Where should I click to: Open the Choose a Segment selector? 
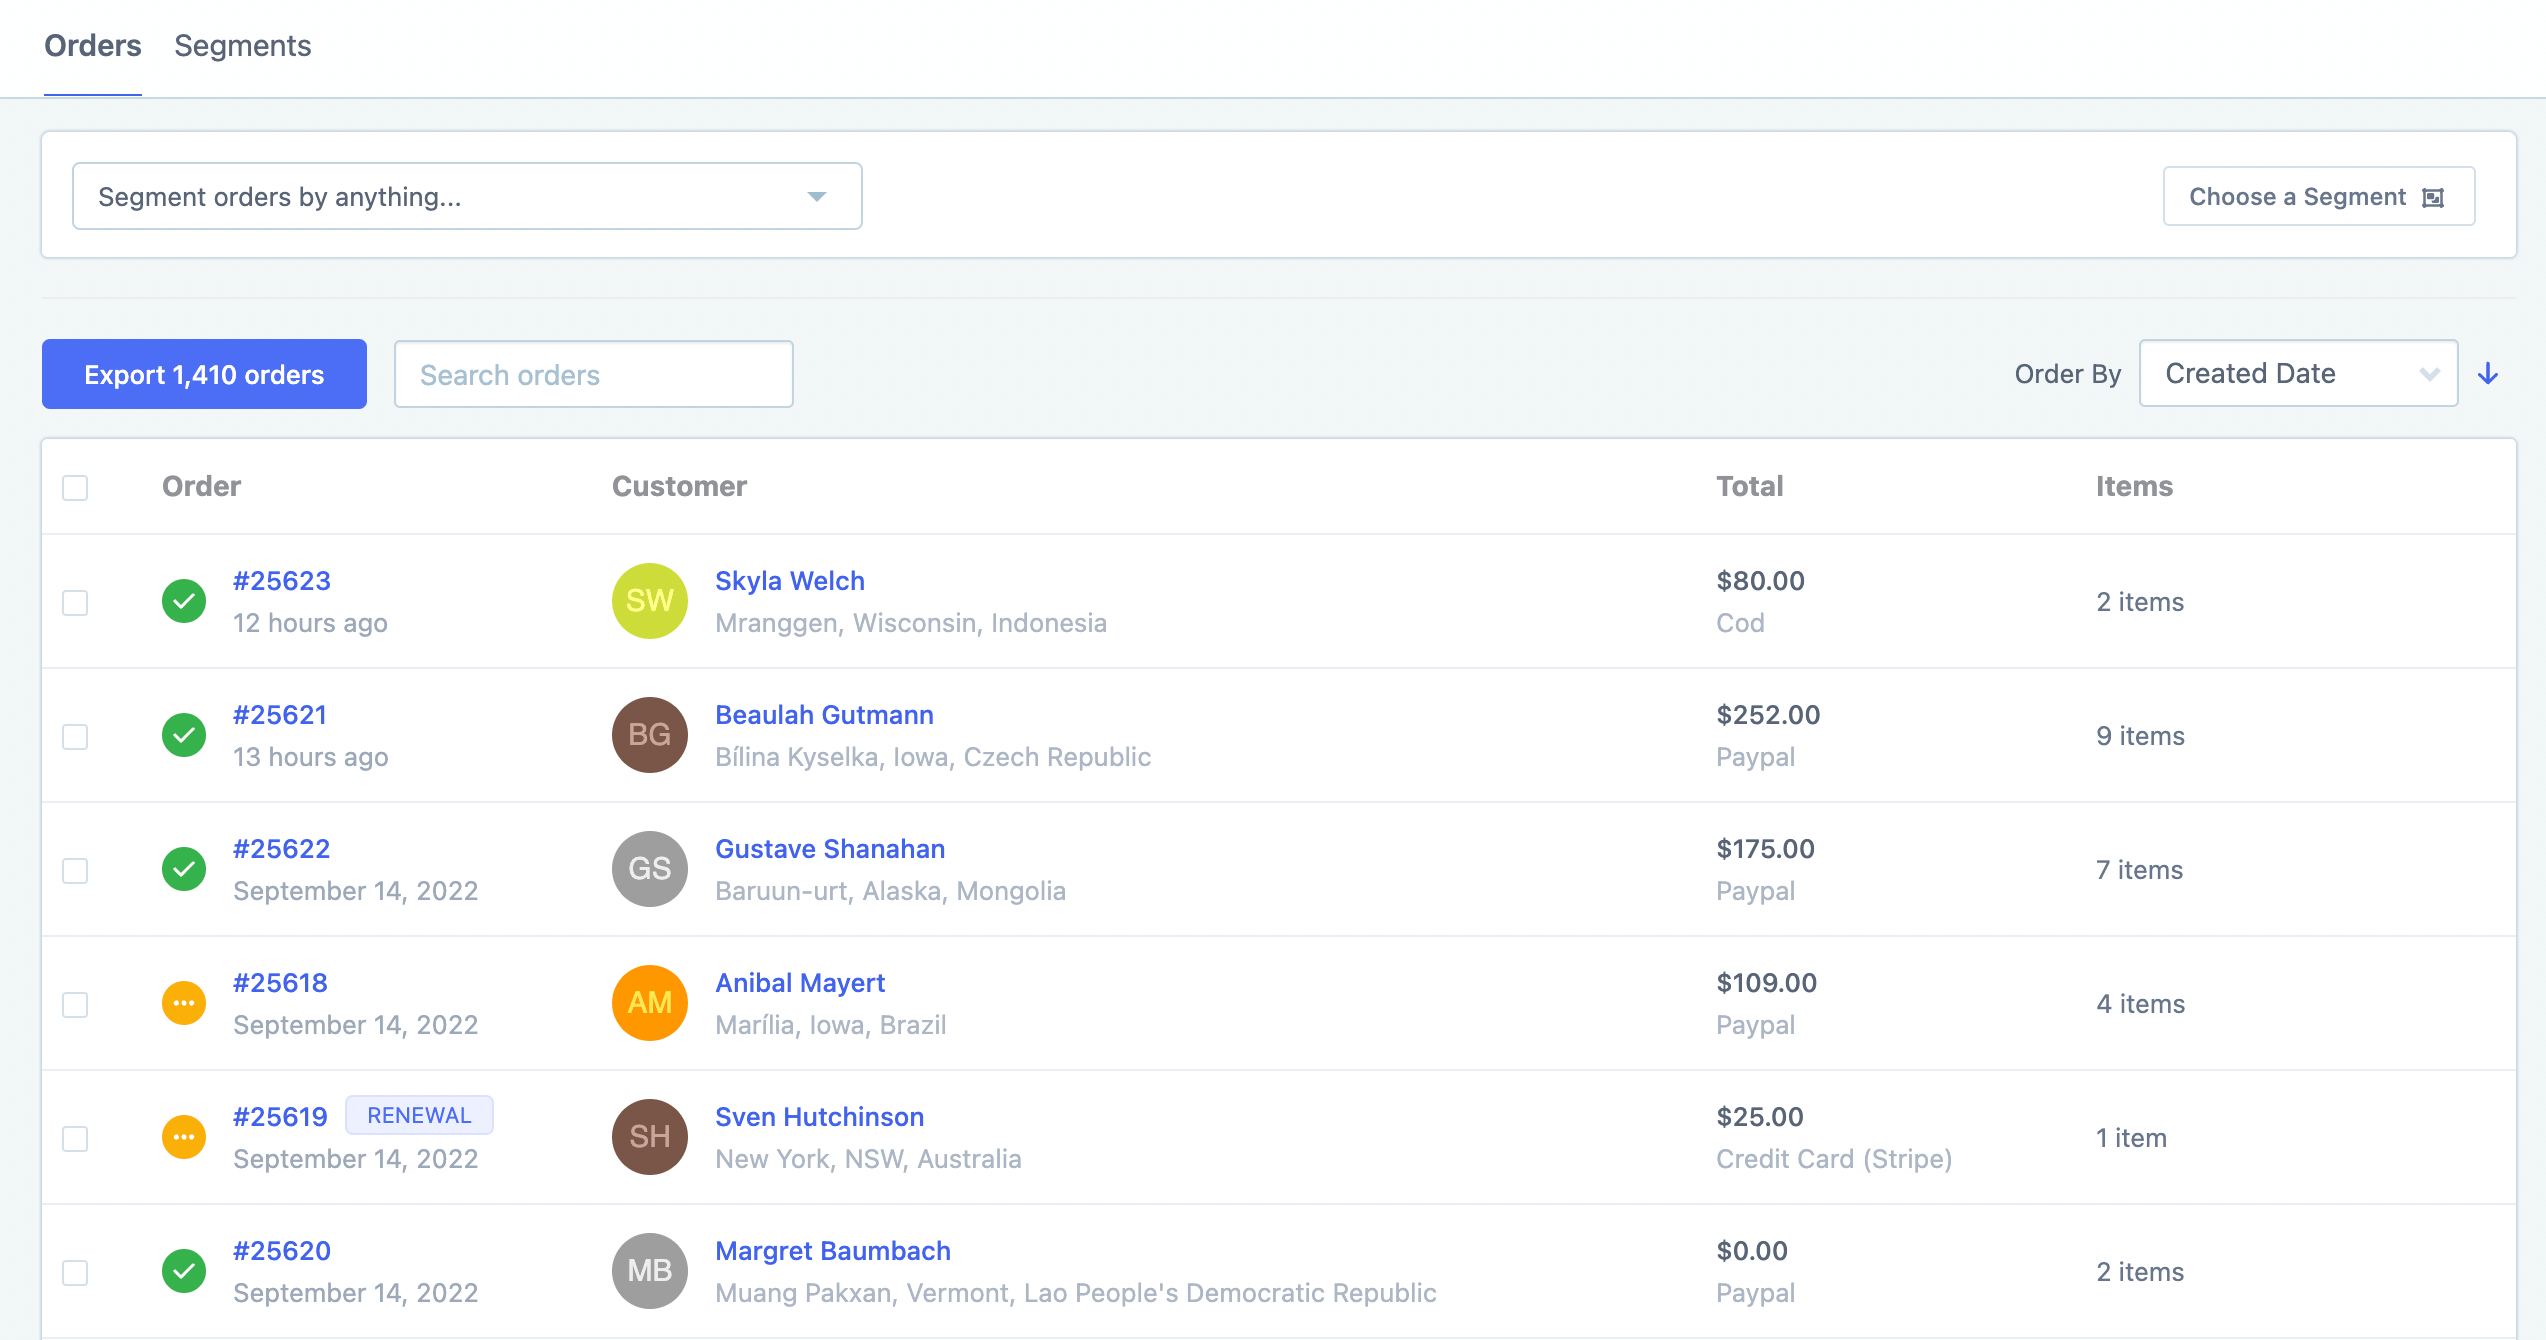point(2318,196)
